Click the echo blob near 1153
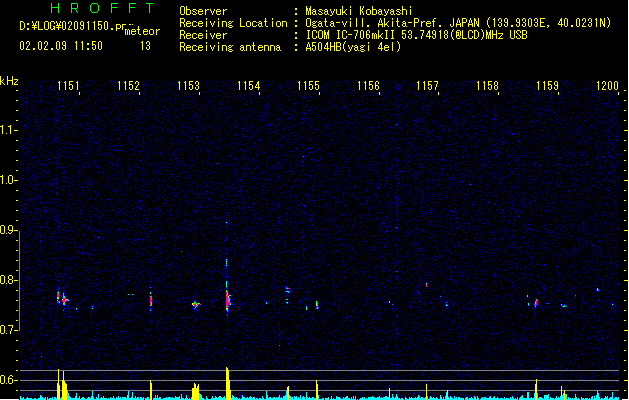Viewport: 629px width, 400px height. (x=196, y=305)
